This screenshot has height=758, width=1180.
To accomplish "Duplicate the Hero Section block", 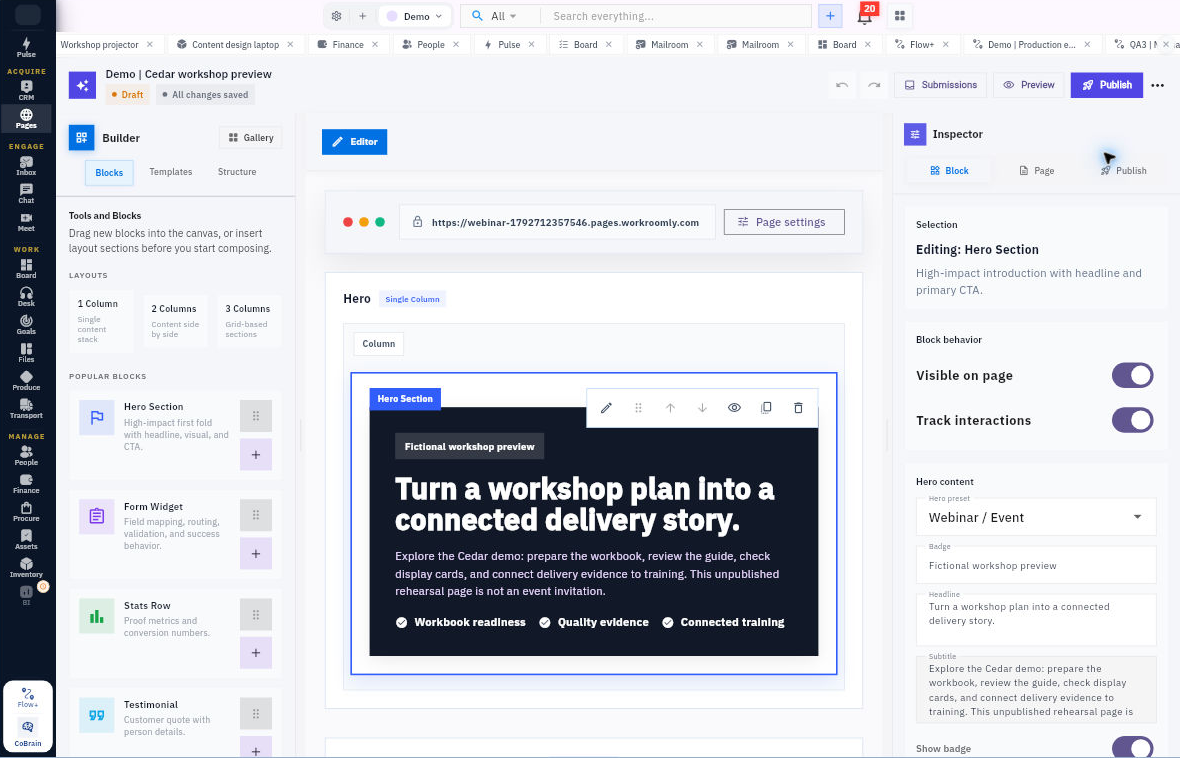I will (766, 408).
